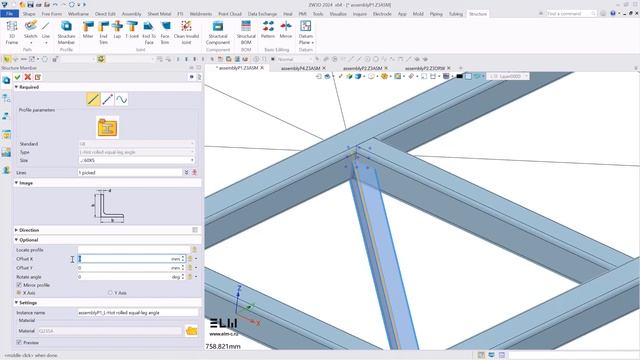Edit the Instance name field
This screenshot has width=640, height=360.
(x=138, y=313)
